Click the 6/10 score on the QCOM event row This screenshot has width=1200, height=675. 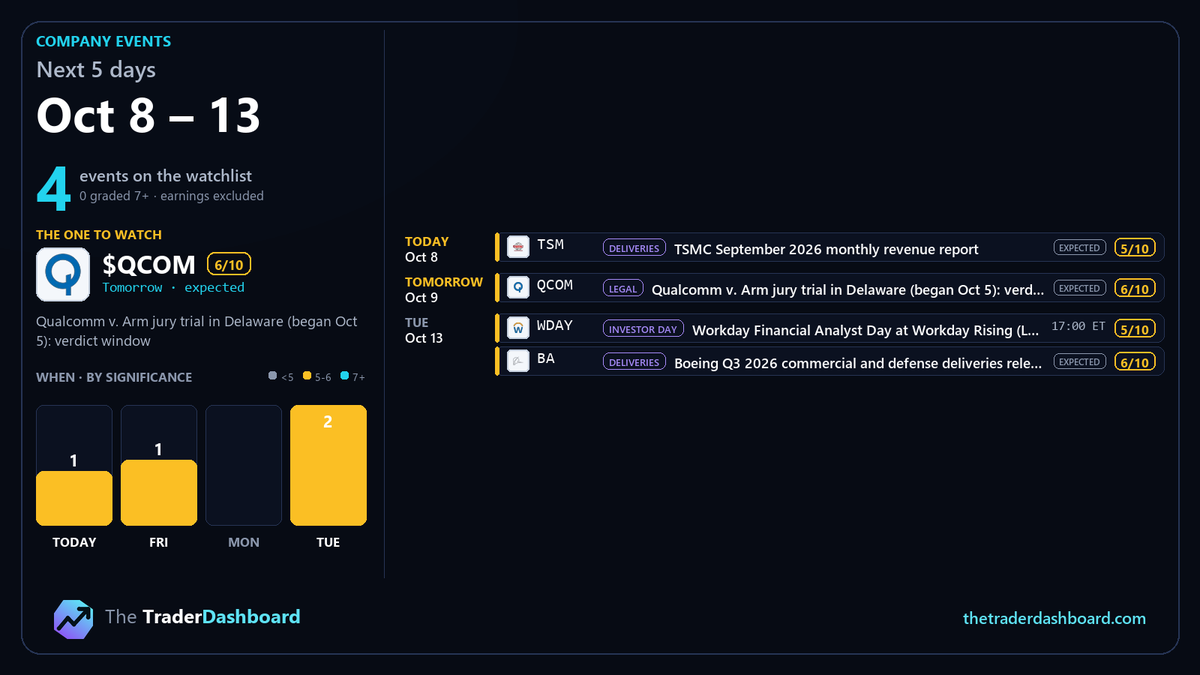pos(1135,288)
